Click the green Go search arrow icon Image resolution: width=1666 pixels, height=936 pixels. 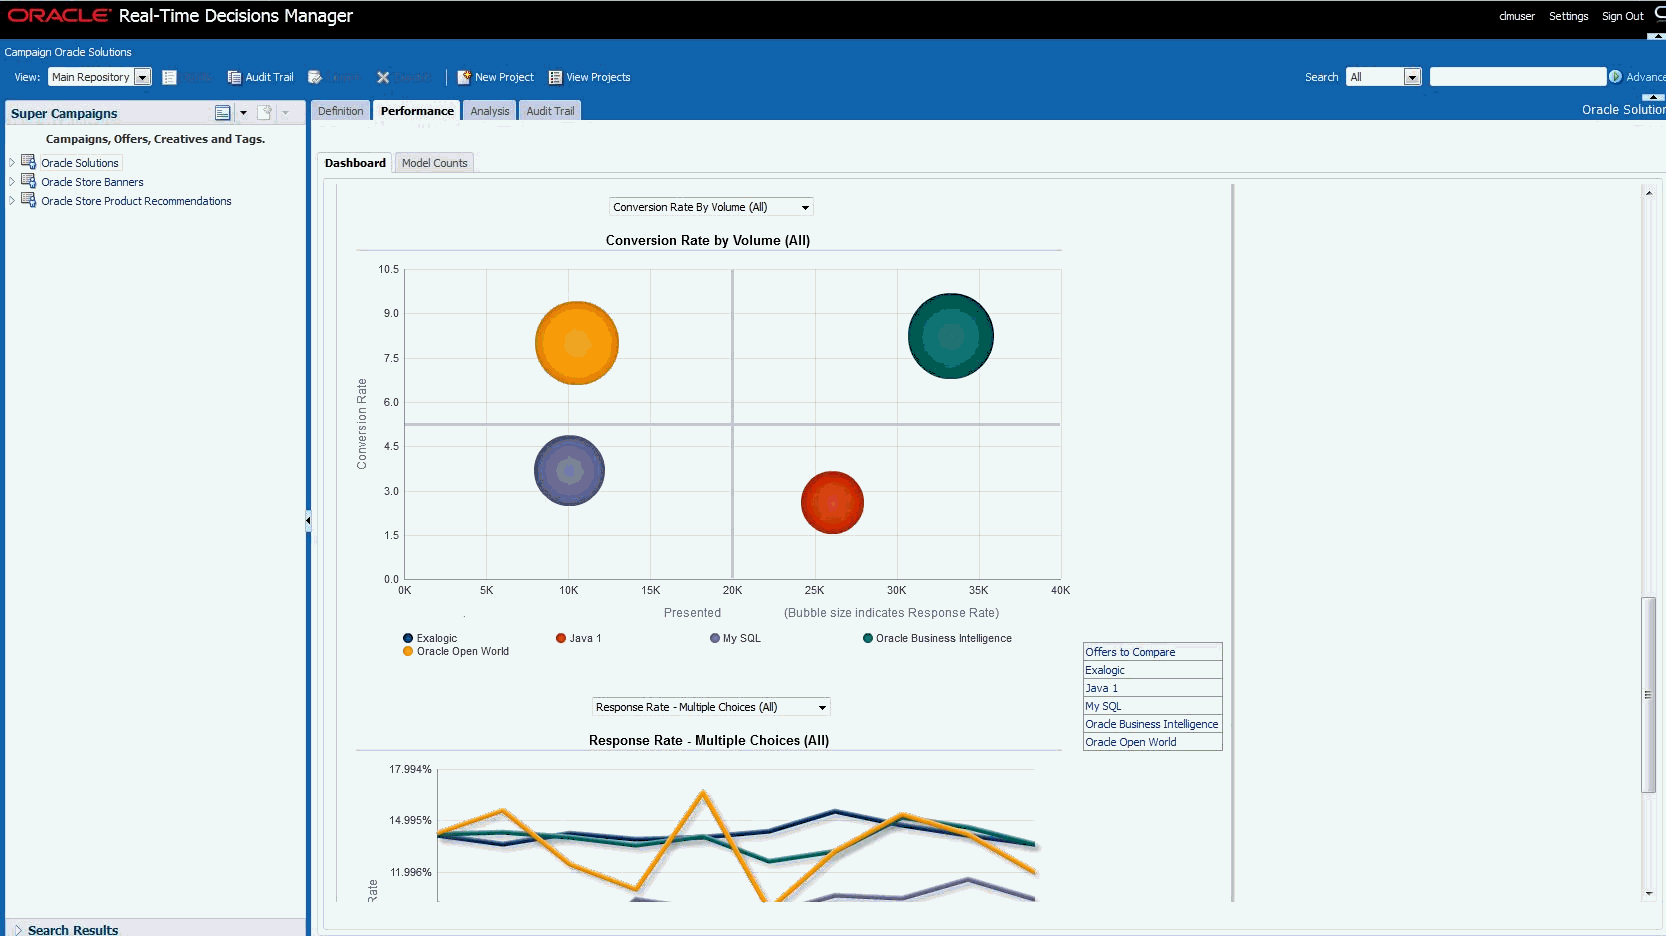point(1615,77)
